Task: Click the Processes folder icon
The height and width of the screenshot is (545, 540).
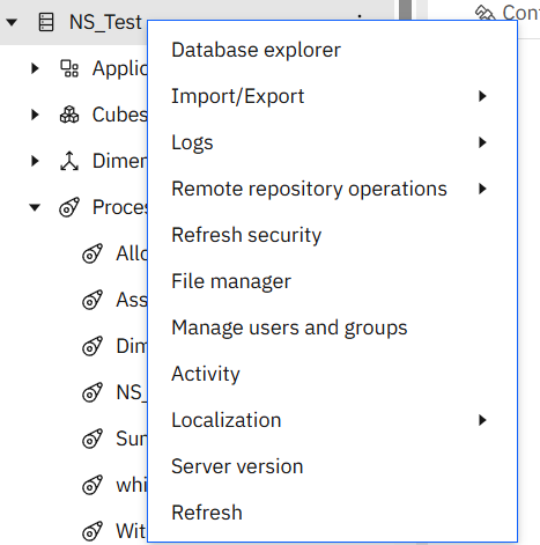Action: [x=69, y=207]
